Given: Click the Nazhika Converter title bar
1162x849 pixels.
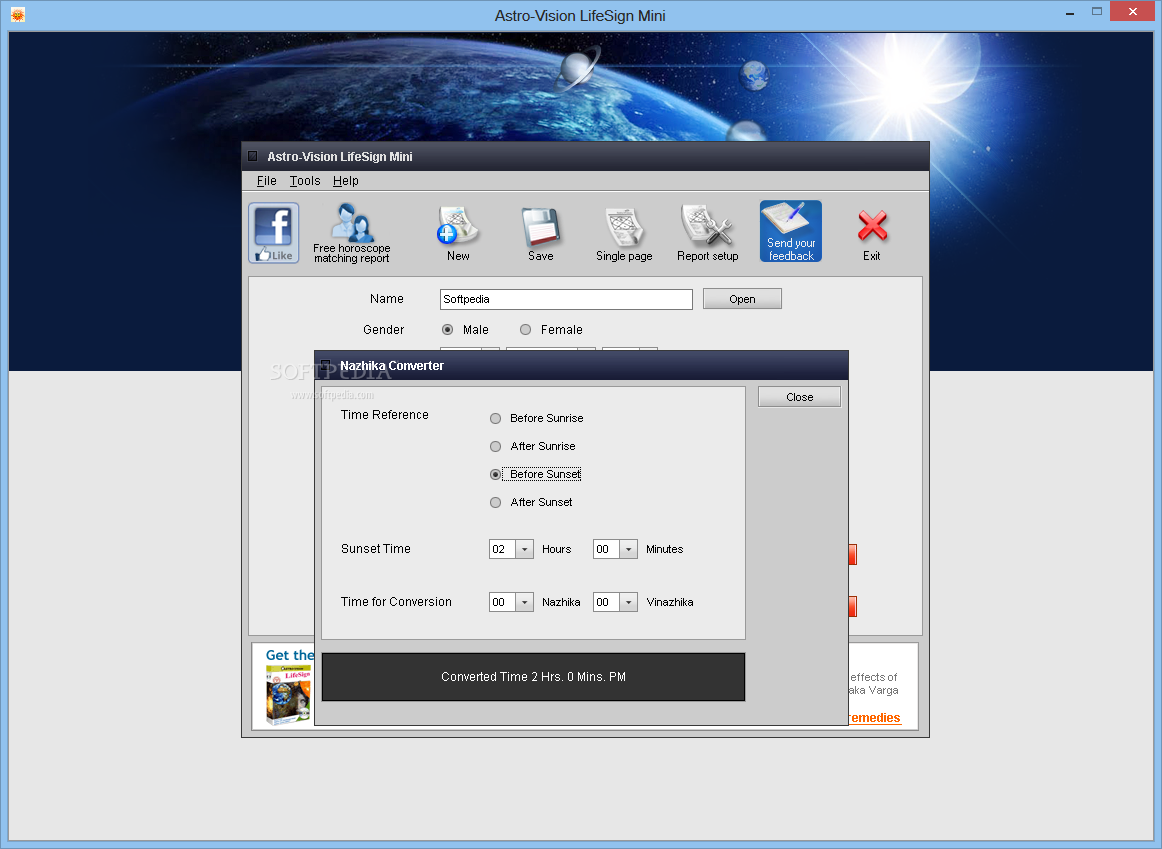Looking at the screenshot, I should [582, 366].
